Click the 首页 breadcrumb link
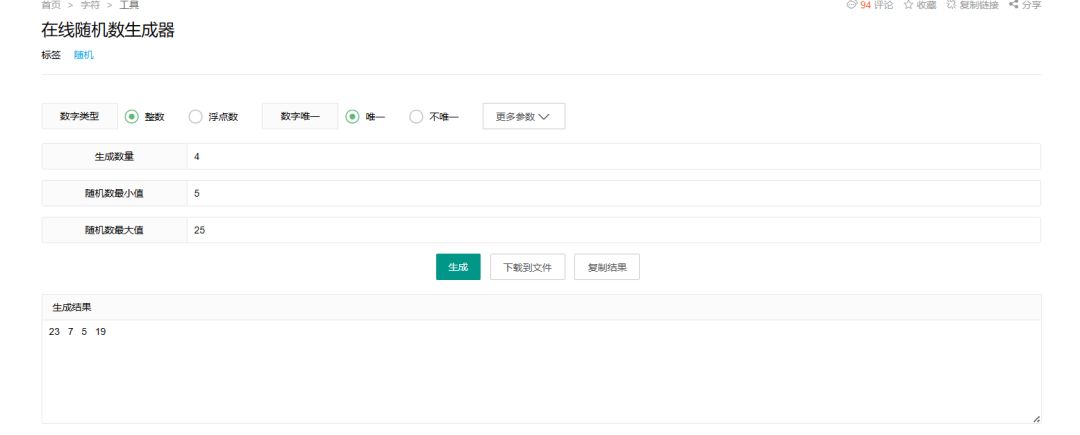The width and height of the screenshot is (1080, 435). (x=51, y=5)
